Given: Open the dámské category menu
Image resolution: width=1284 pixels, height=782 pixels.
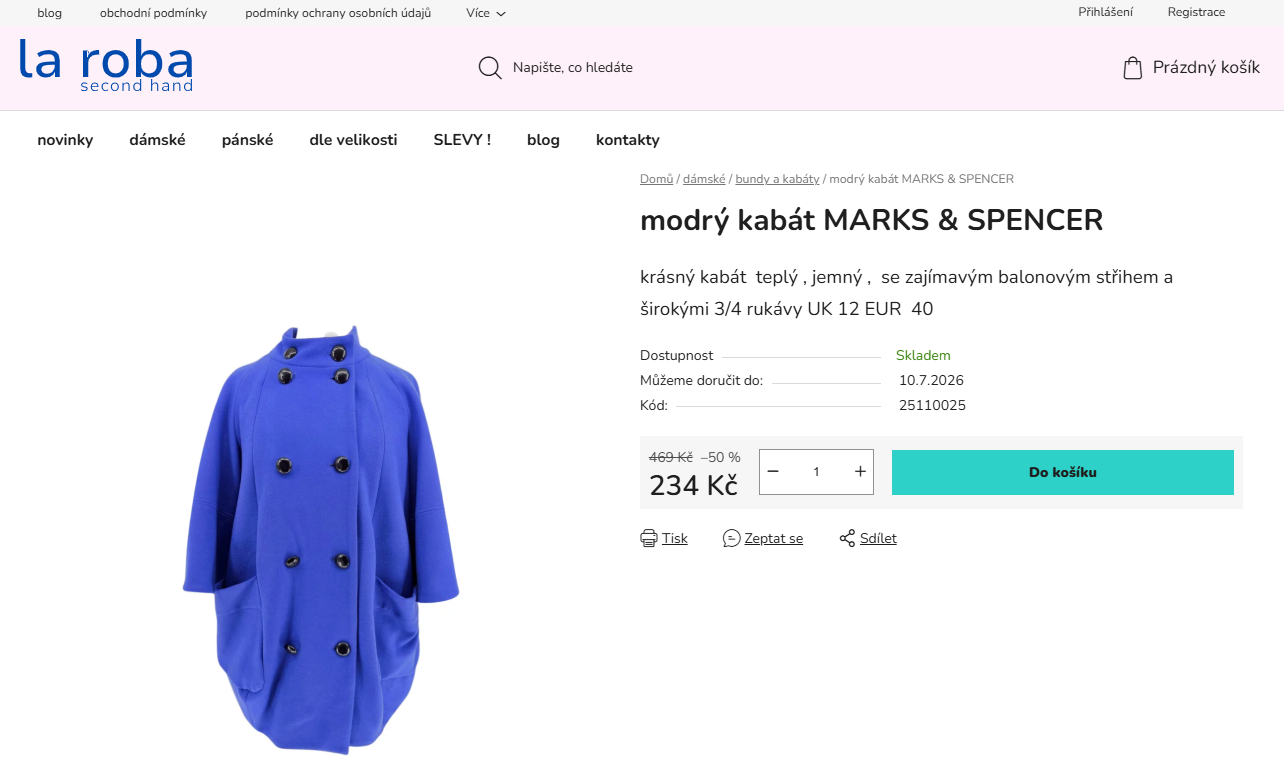Looking at the screenshot, I should point(157,140).
